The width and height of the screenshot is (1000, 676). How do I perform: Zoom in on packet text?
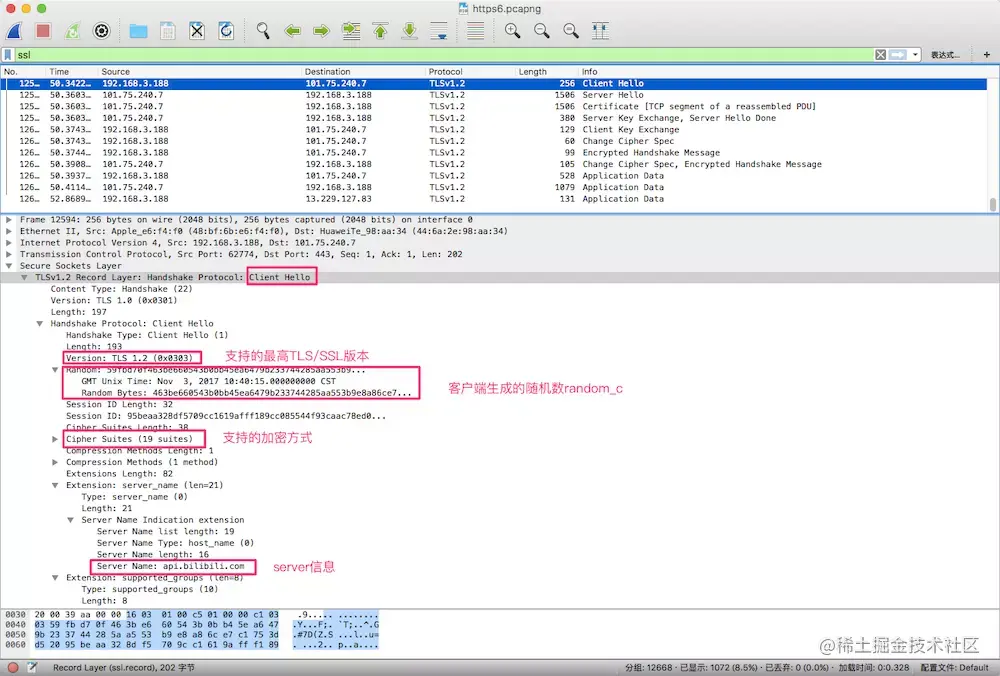512,31
